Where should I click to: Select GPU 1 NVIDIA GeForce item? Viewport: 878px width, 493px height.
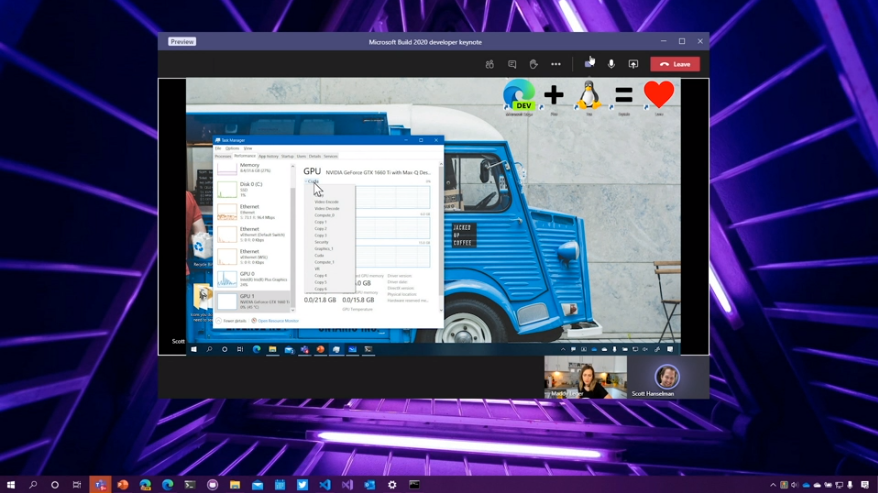tap(253, 301)
